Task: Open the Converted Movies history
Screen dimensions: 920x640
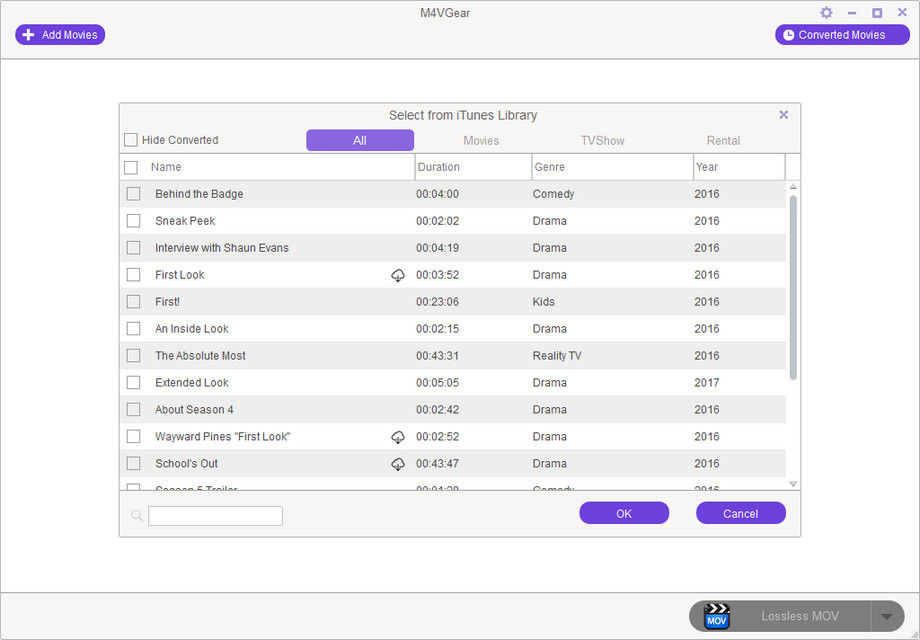Action: [842, 35]
